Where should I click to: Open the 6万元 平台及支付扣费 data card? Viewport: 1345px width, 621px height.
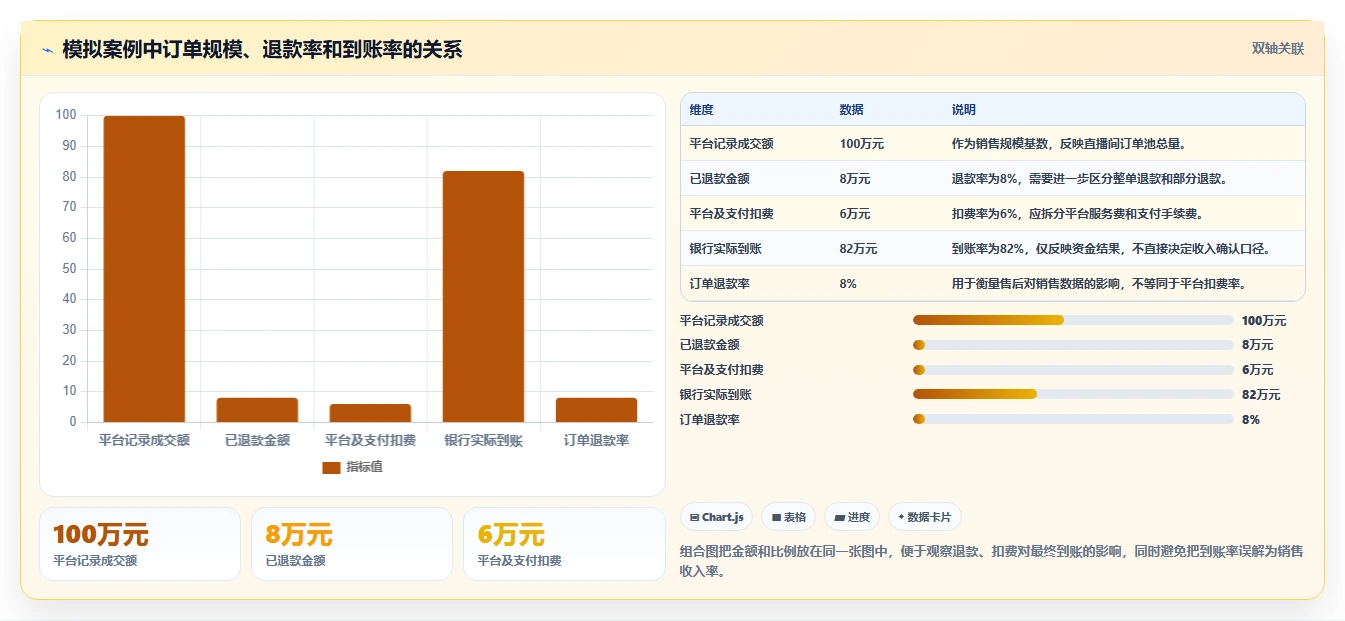click(x=564, y=544)
